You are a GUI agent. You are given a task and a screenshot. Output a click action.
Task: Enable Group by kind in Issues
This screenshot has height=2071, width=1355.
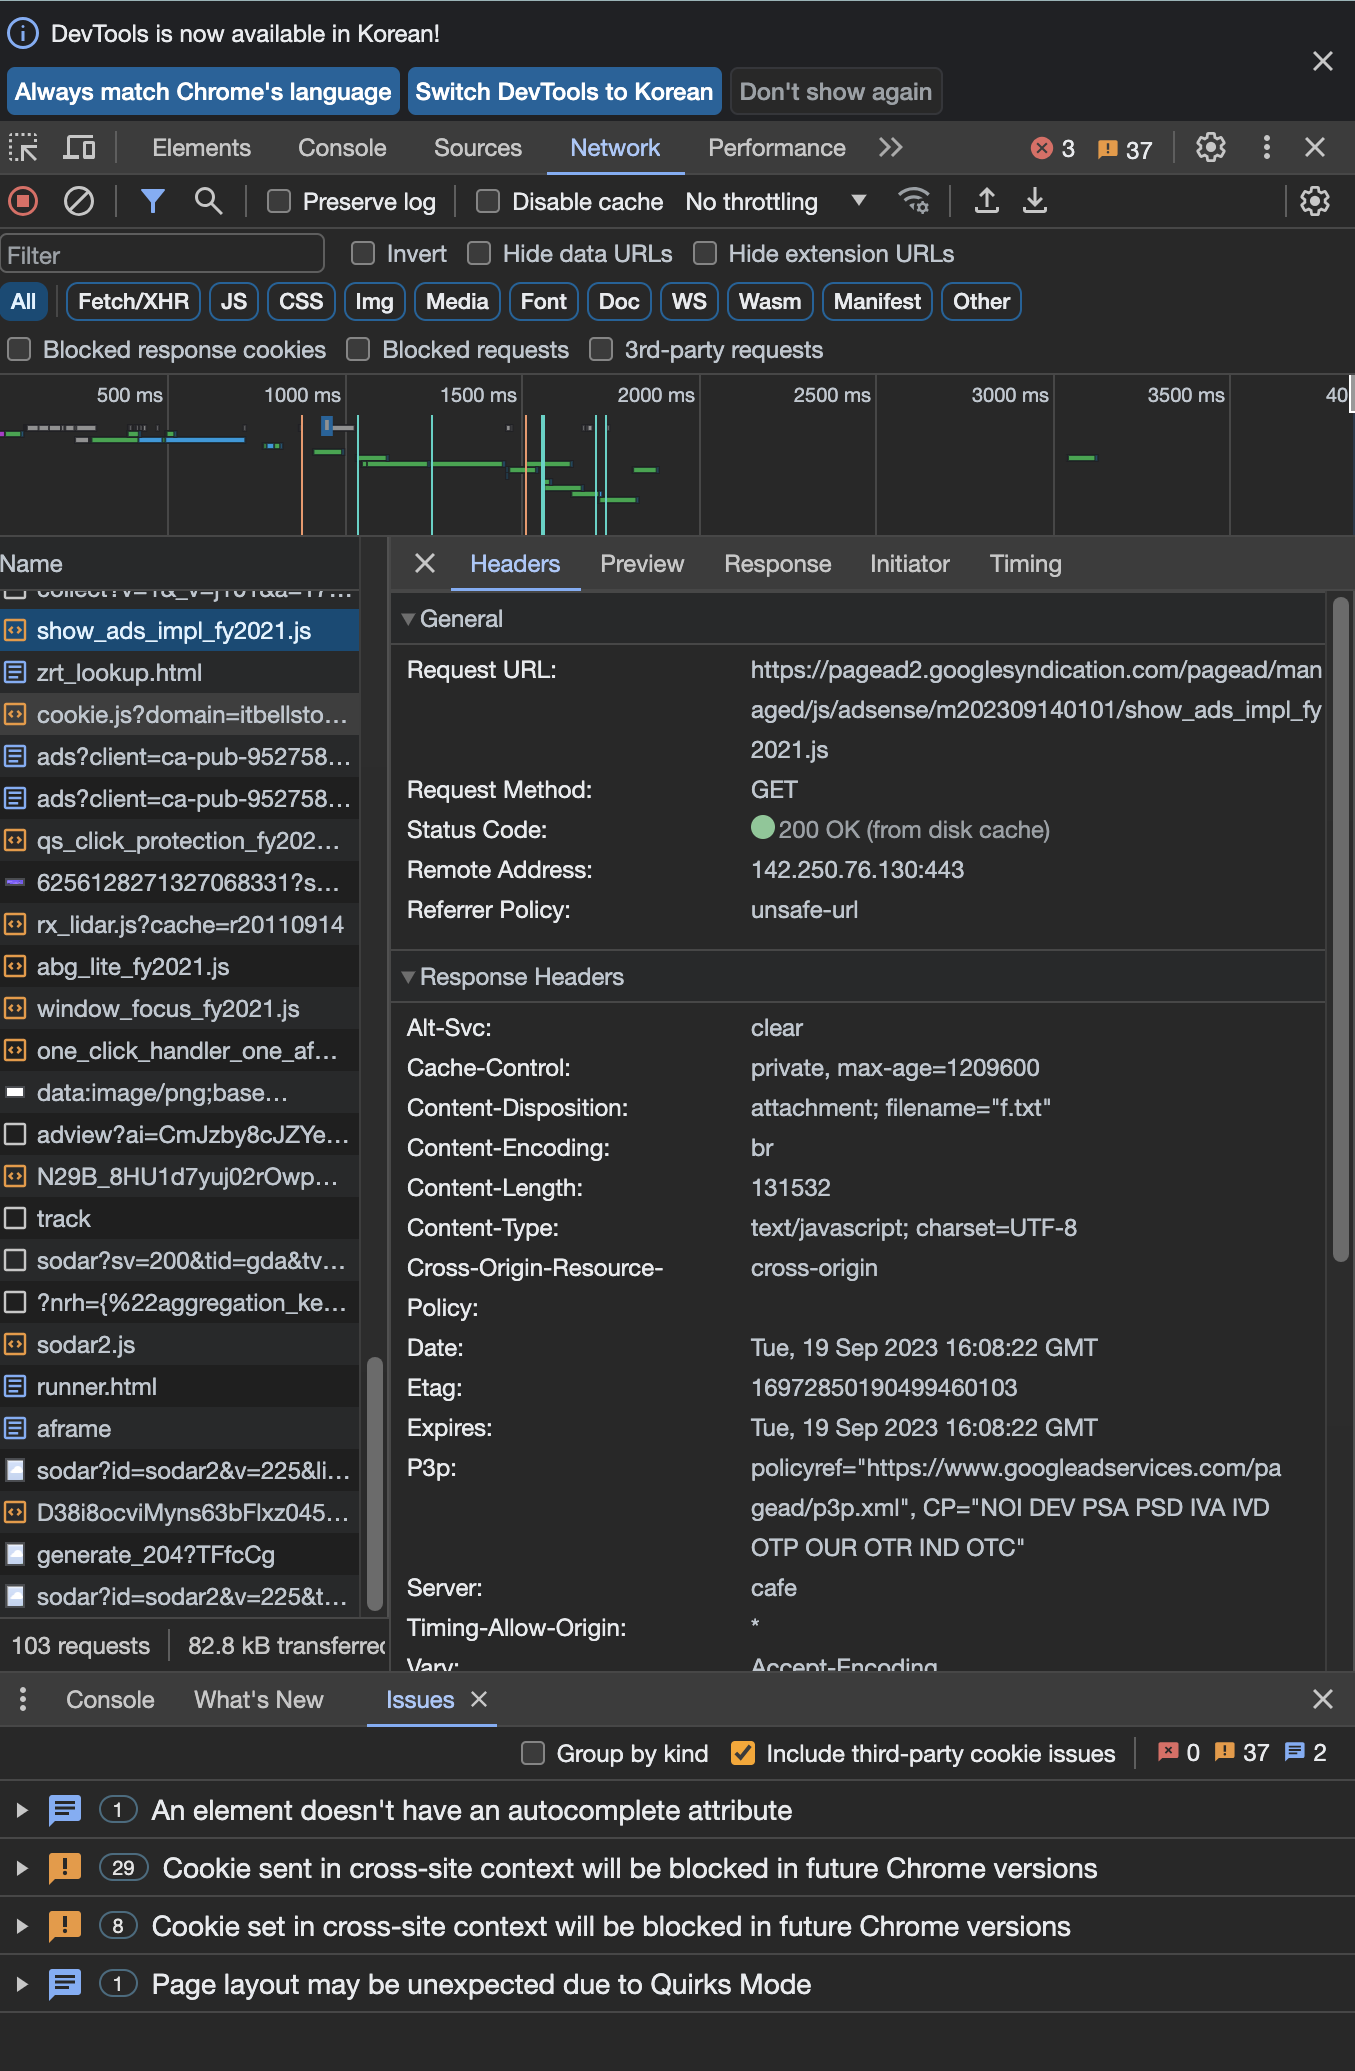pos(533,1753)
